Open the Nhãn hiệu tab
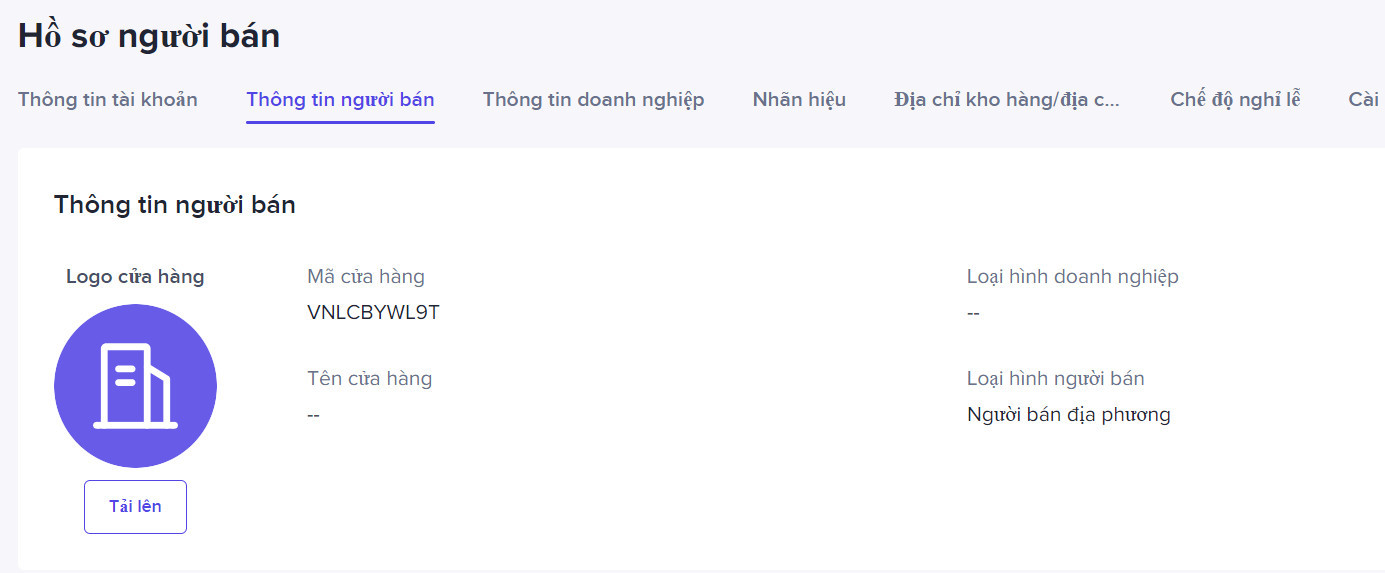The height and width of the screenshot is (573, 1385). tap(799, 99)
